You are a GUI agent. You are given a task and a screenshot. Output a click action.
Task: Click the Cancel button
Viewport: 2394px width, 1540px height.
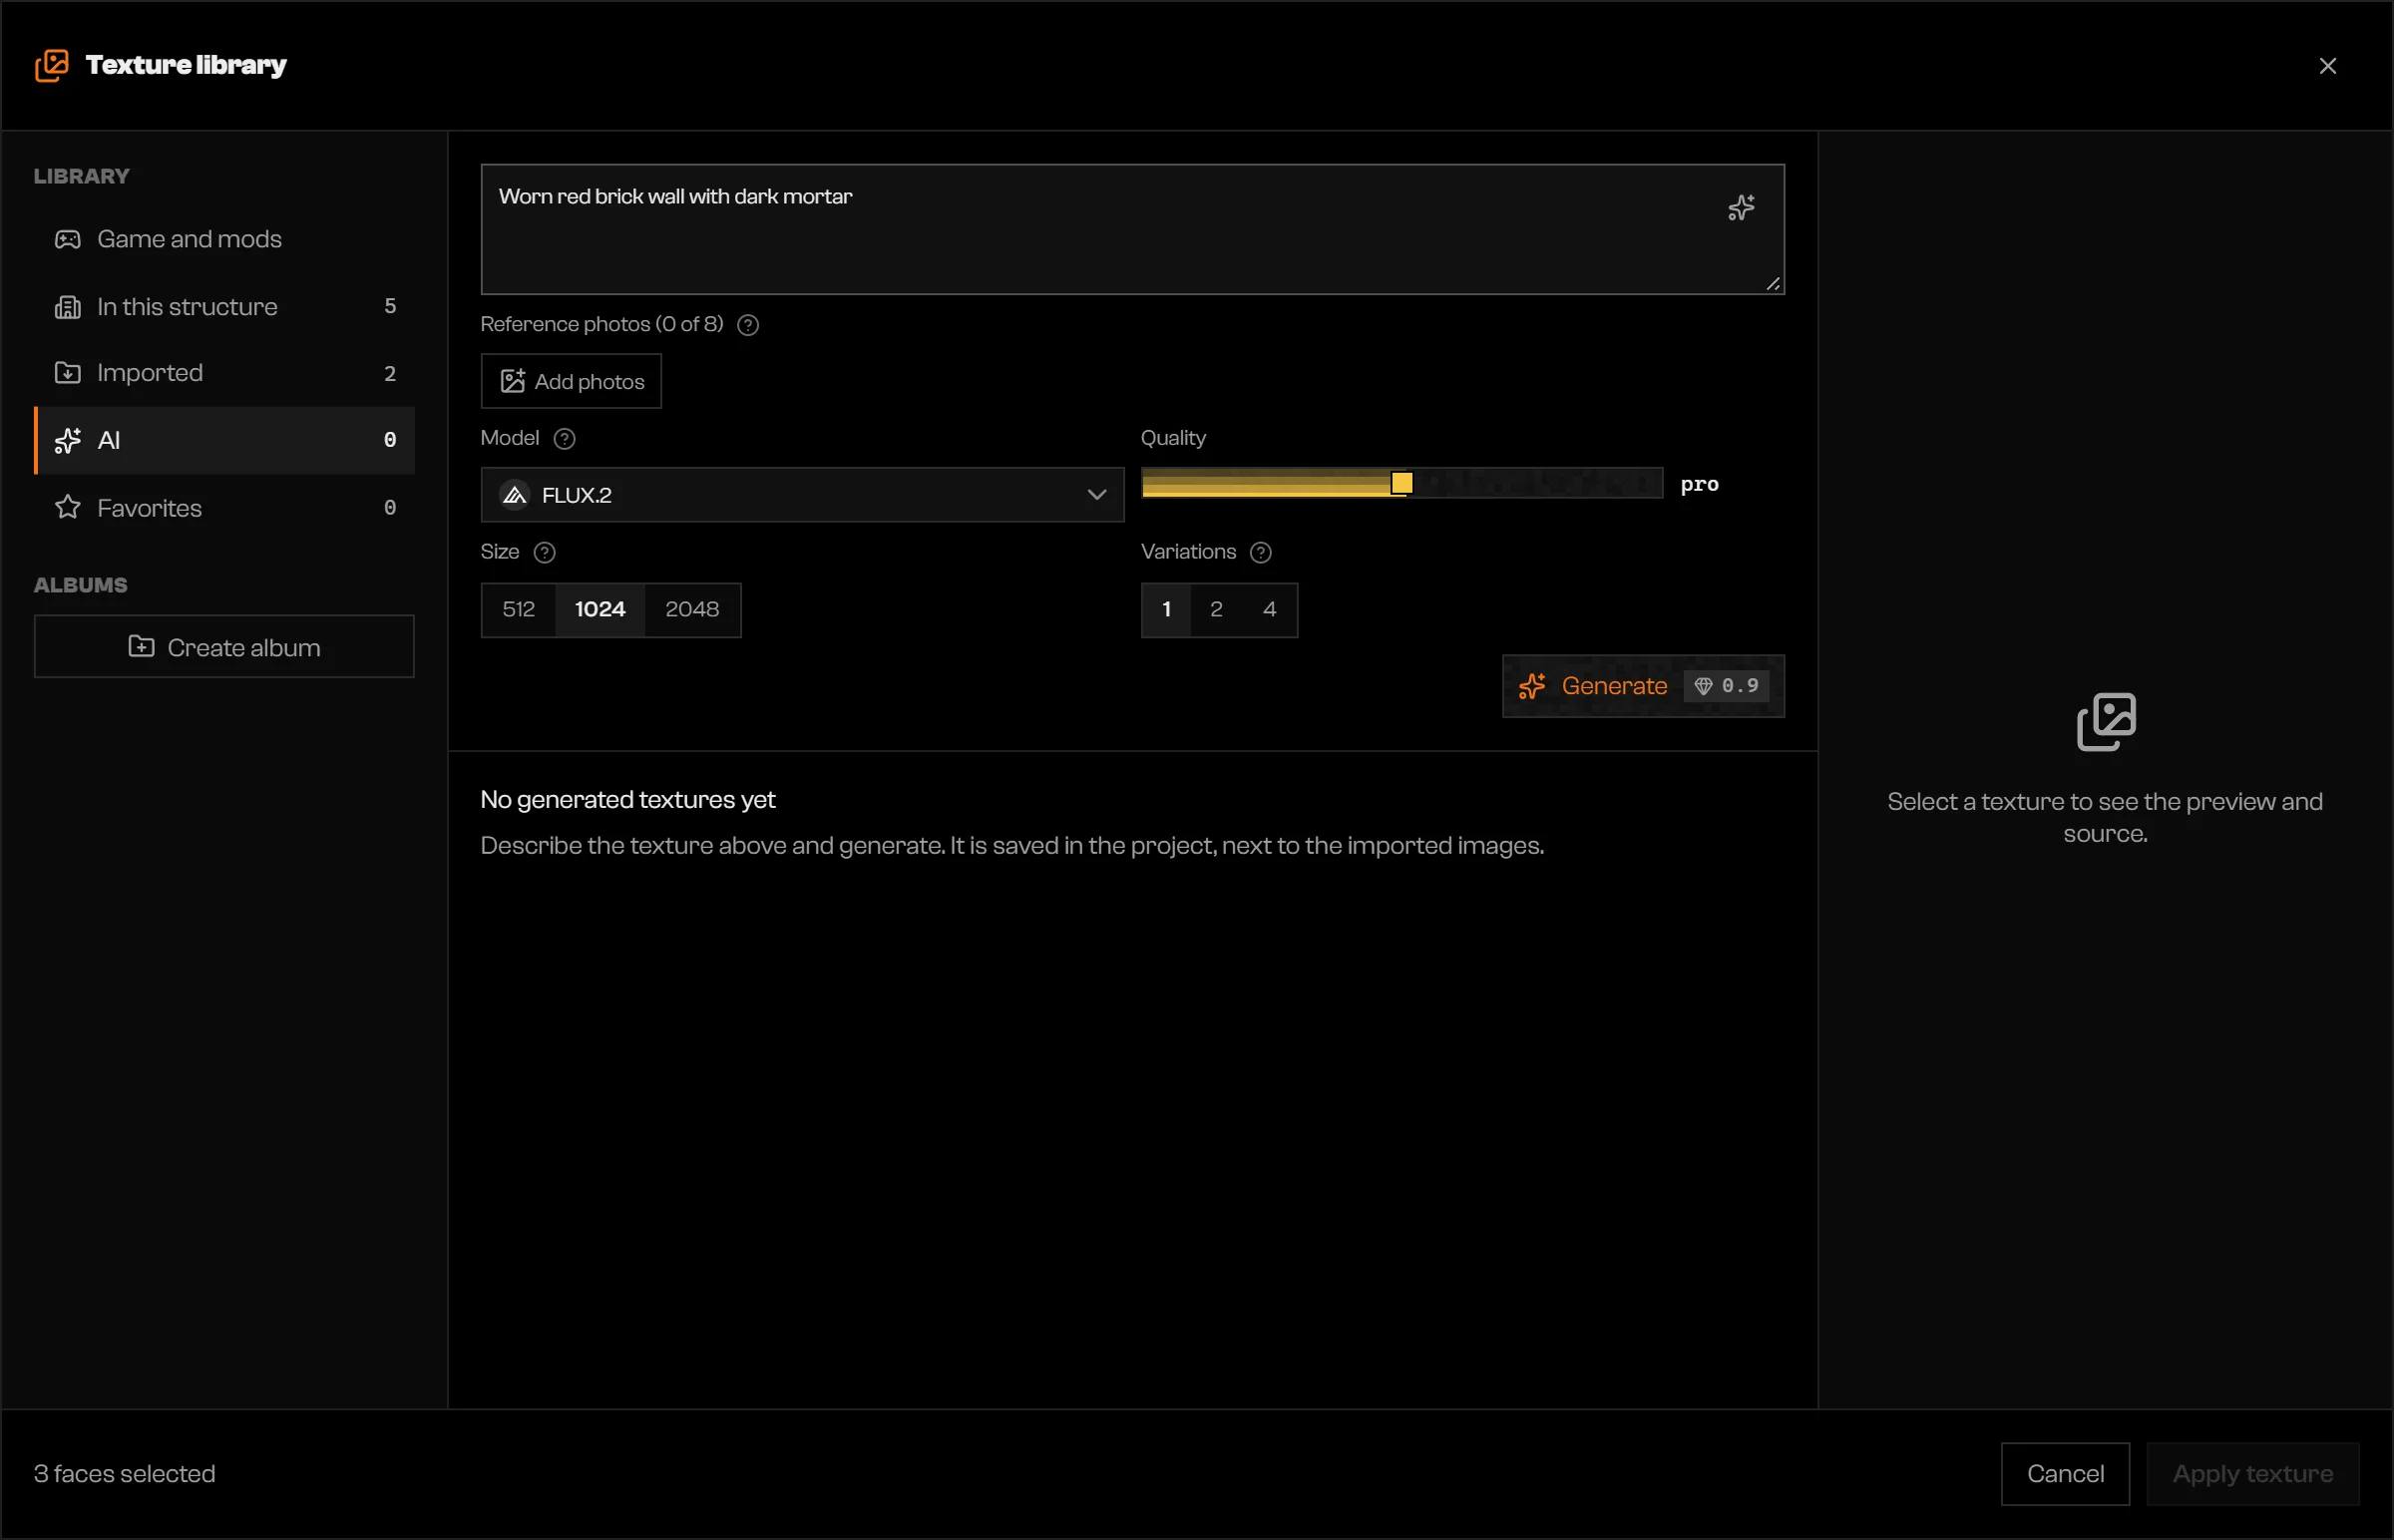pos(2065,1474)
